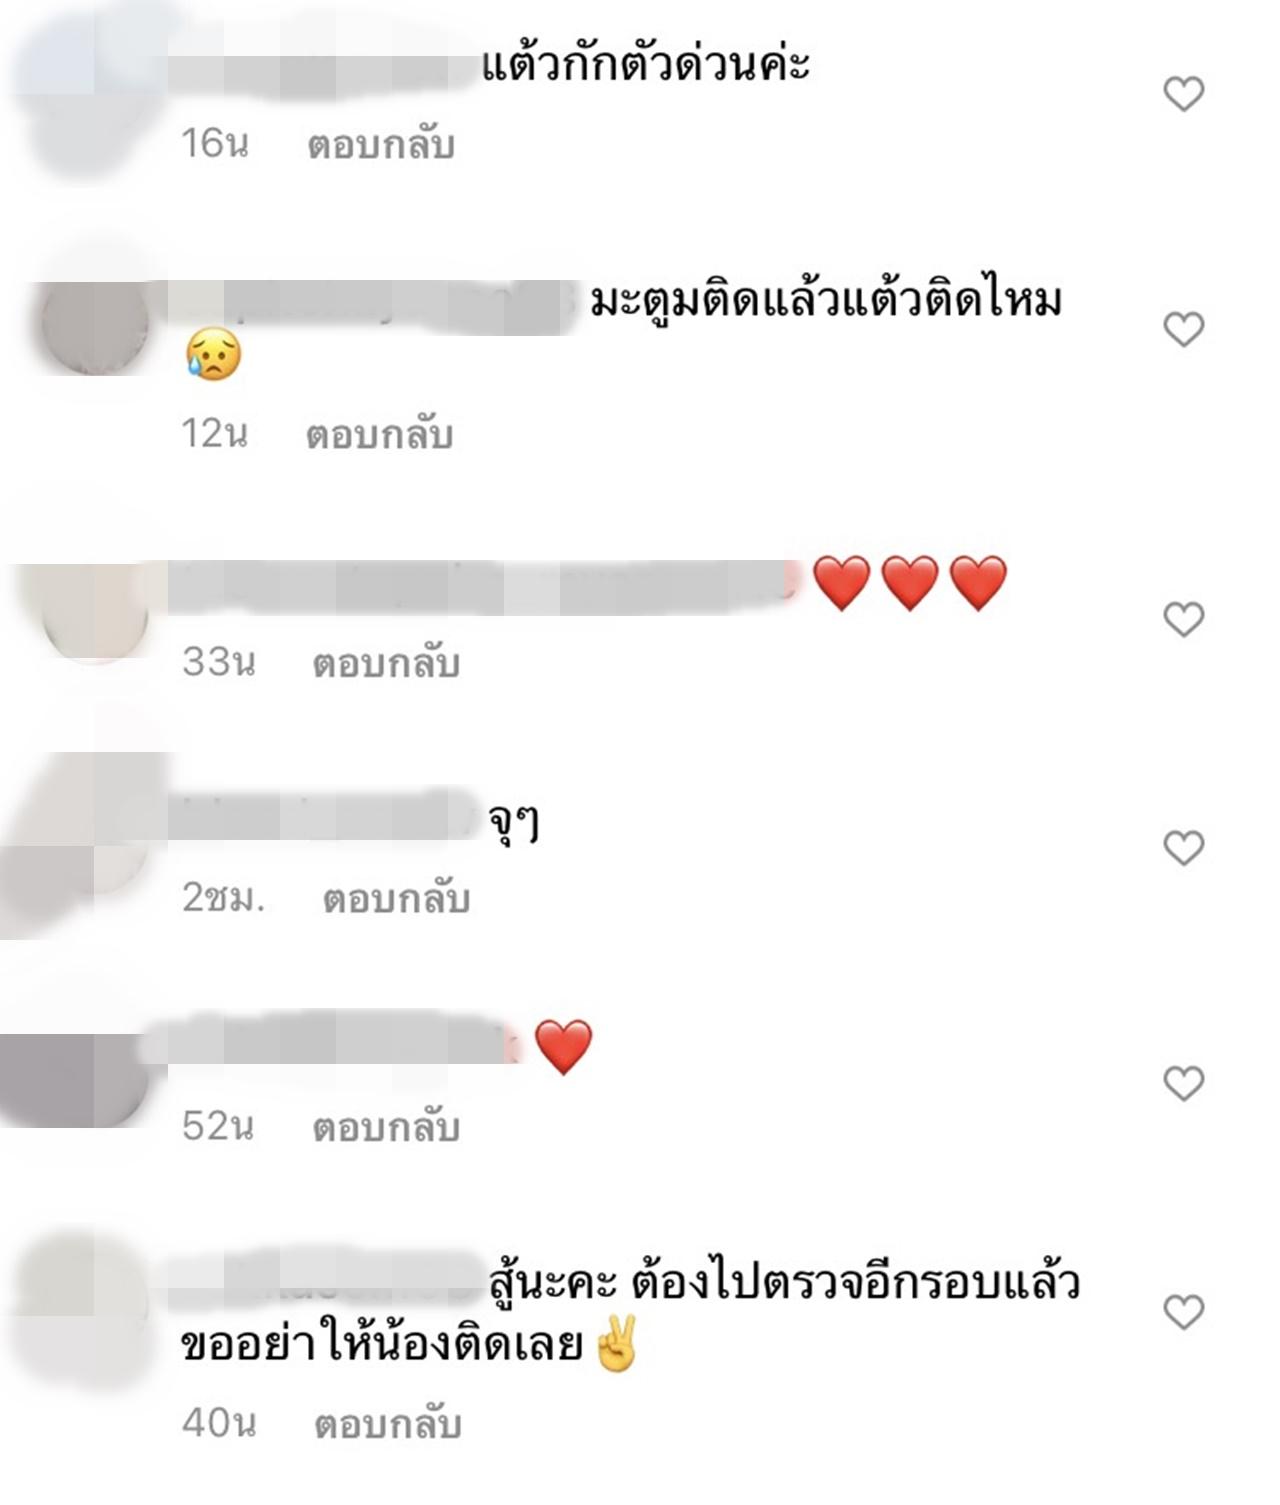
Task: Like the "จุๆ" comment
Action: point(1184,848)
